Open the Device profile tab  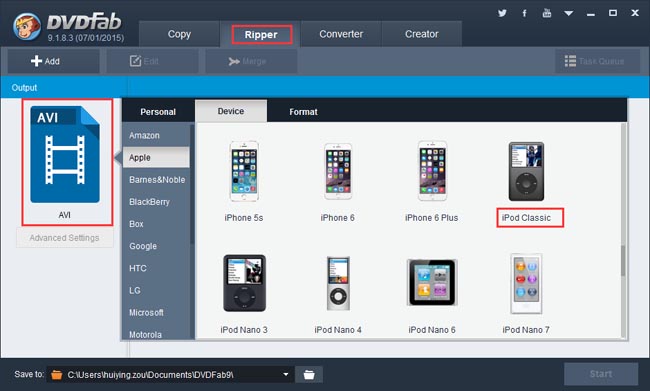231,111
